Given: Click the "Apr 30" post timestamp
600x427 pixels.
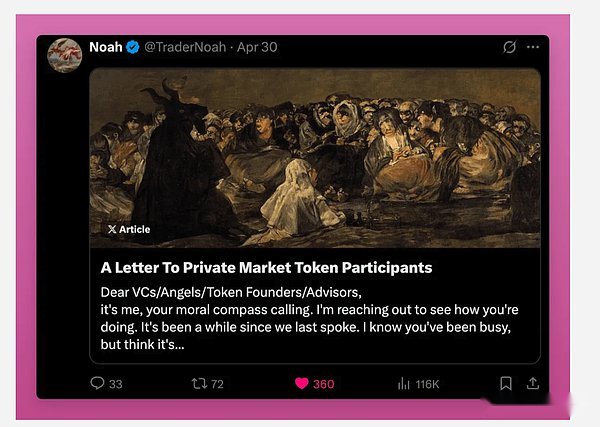Looking at the screenshot, I should (258, 47).
